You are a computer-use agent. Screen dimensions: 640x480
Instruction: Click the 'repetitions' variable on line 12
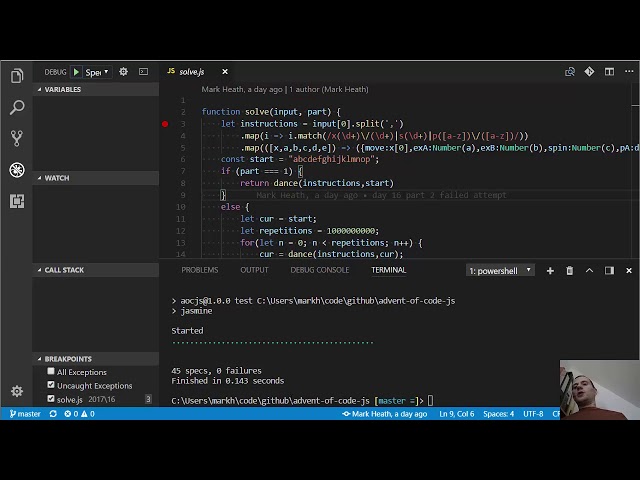285,231
